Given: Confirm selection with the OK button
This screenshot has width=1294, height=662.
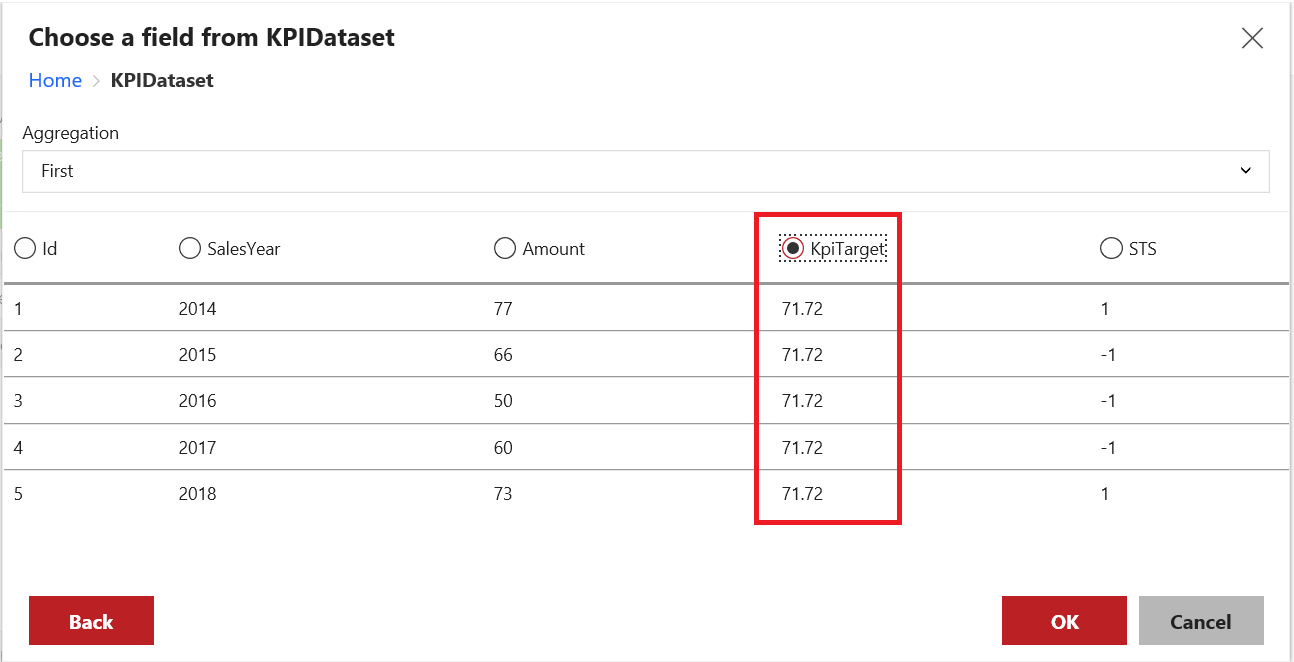Looking at the screenshot, I should point(1064,621).
